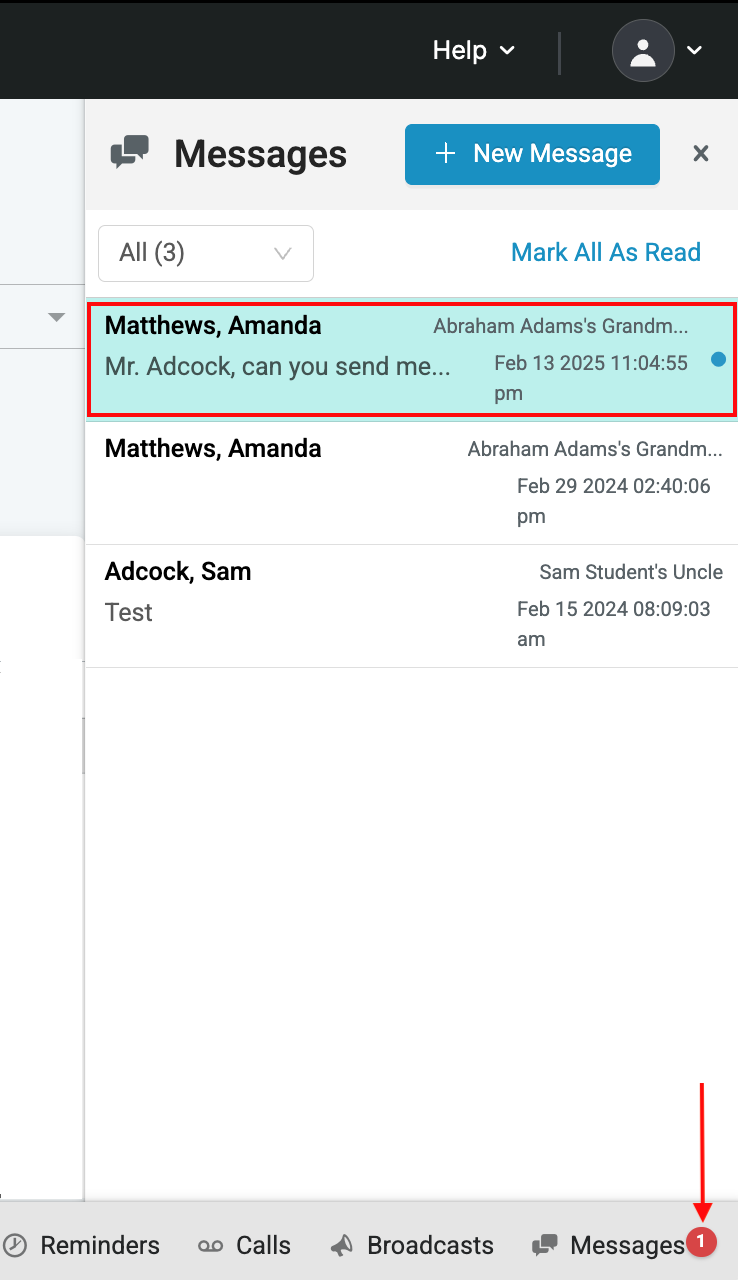Click the New Message button
The width and height of the screenshot is (738, 1280).
(531, 154)
